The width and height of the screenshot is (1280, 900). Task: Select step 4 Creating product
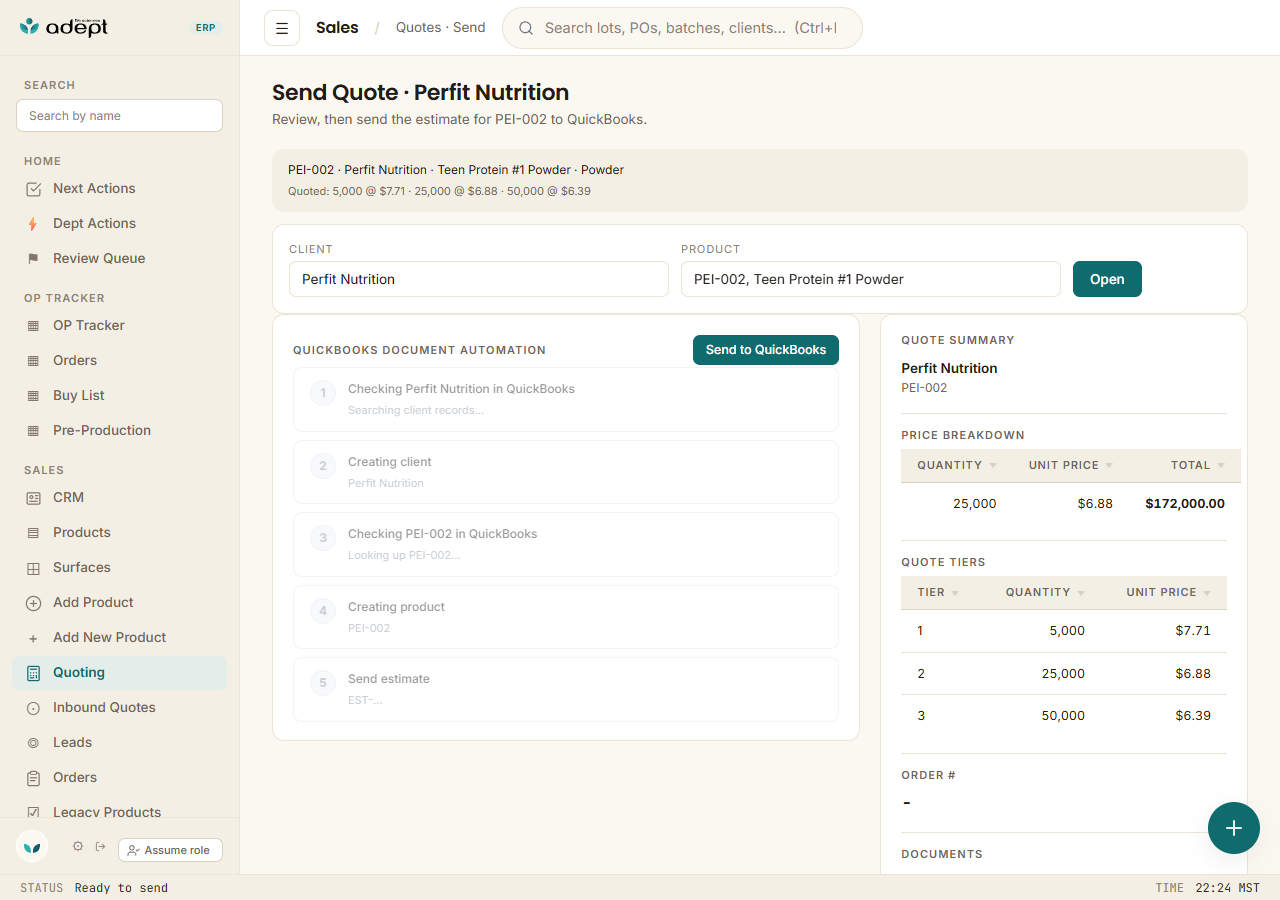click(566, 617)
